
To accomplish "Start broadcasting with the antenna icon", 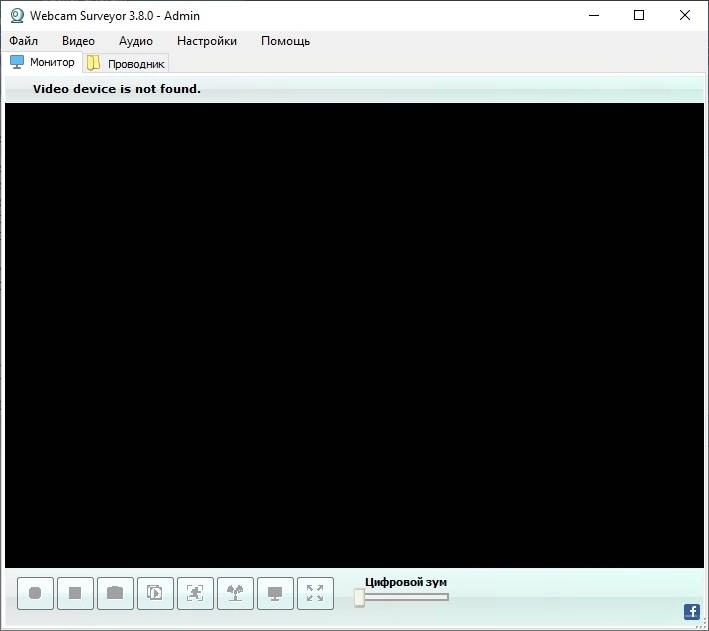I will (235, 593).
